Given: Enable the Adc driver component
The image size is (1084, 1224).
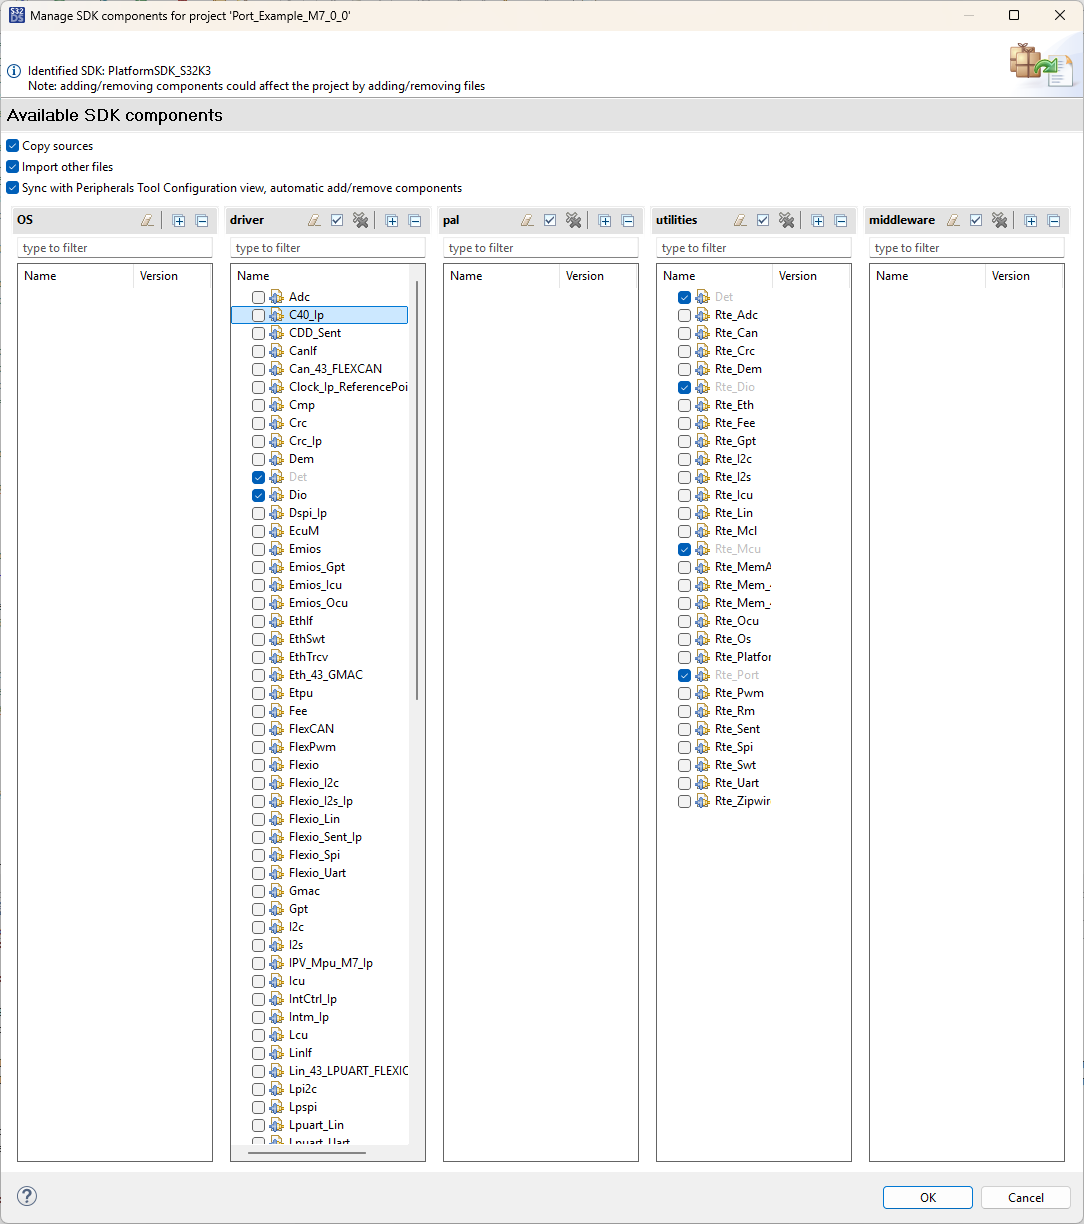Looking at the screenshot, I should pyautogui.click(x=258, y=296).
